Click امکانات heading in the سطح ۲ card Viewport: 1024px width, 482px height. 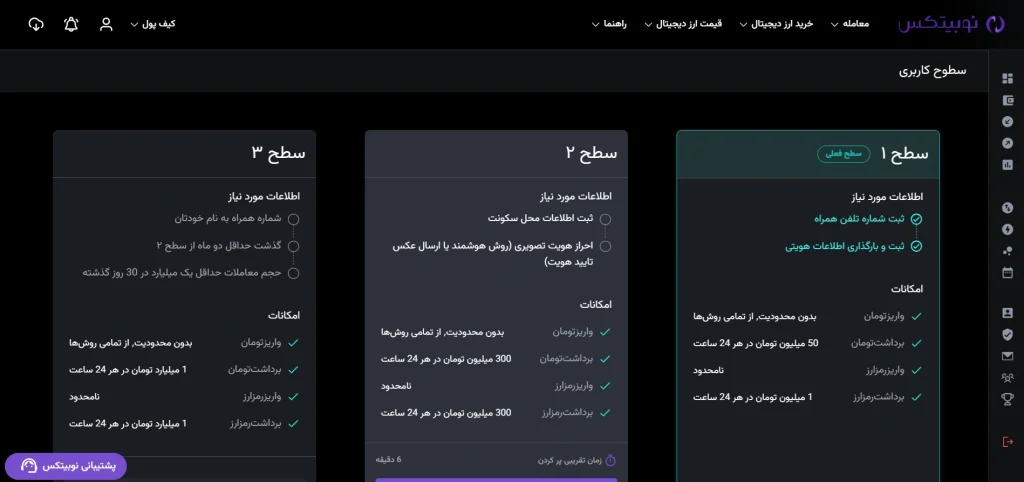(x=596, y=304)
